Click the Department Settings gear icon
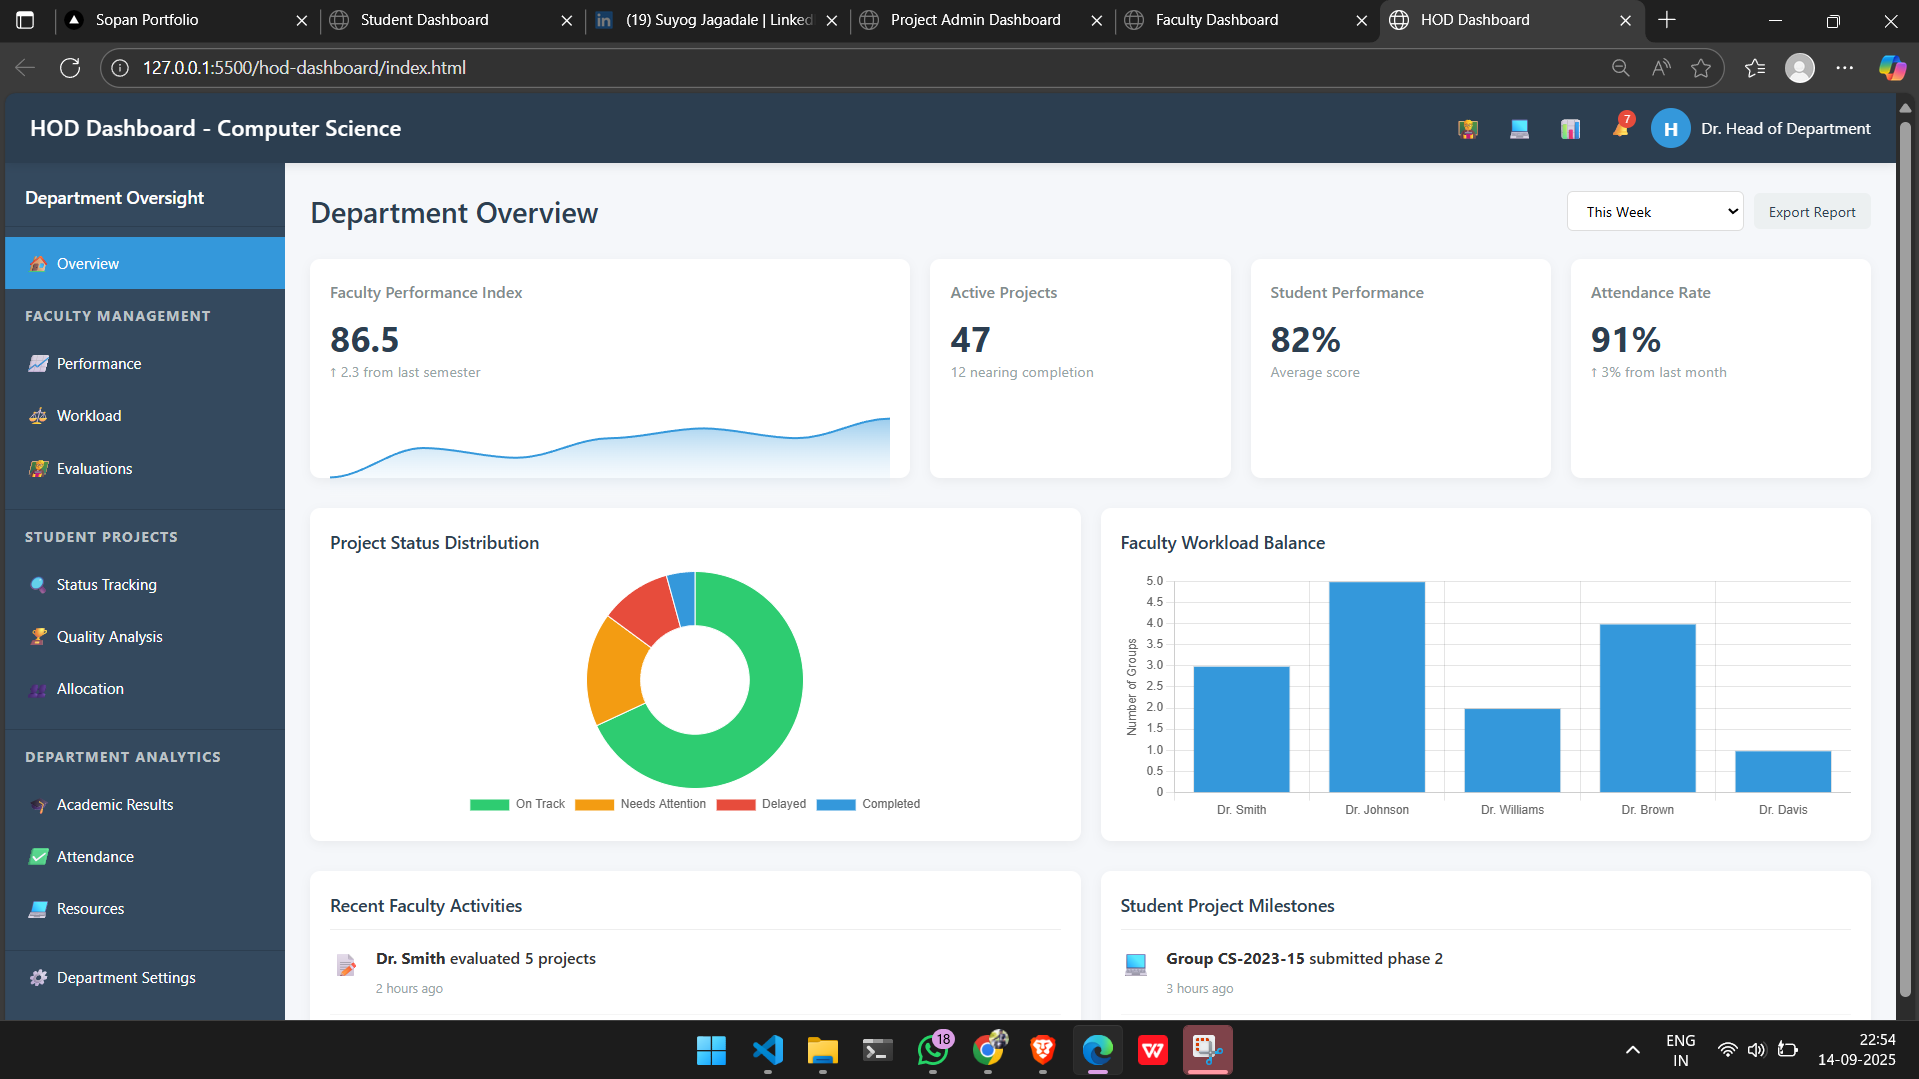1919x1079 pixels. click(x=38, y=978)
